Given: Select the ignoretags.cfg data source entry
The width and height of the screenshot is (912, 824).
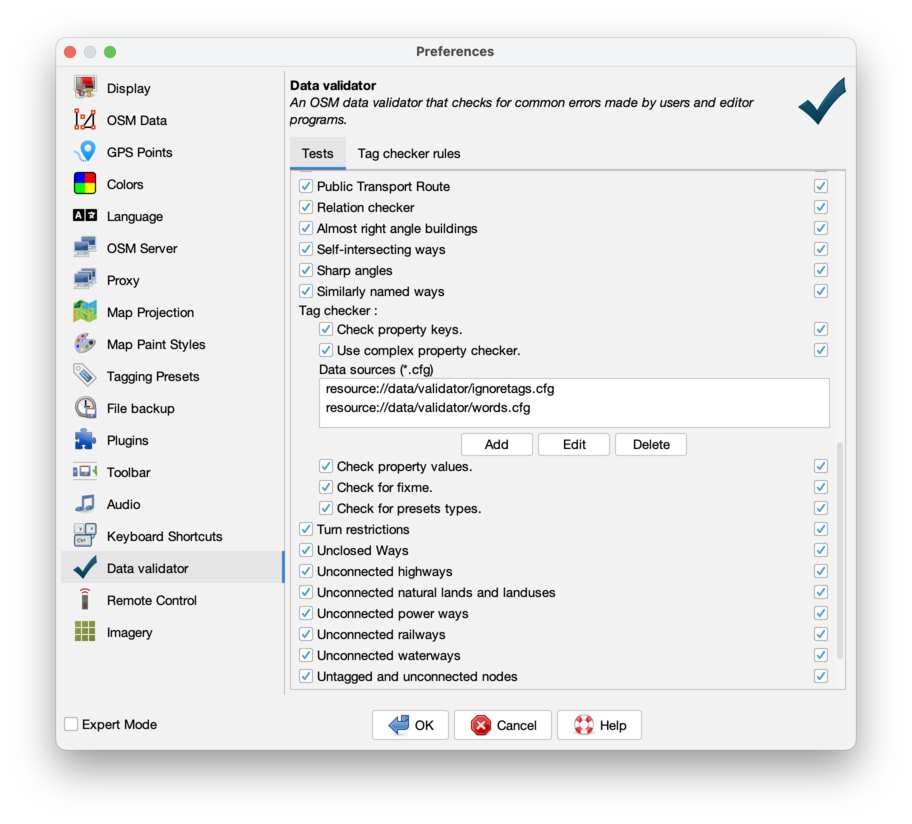Looking at the screenshot, I should click(x=440, y=388).
